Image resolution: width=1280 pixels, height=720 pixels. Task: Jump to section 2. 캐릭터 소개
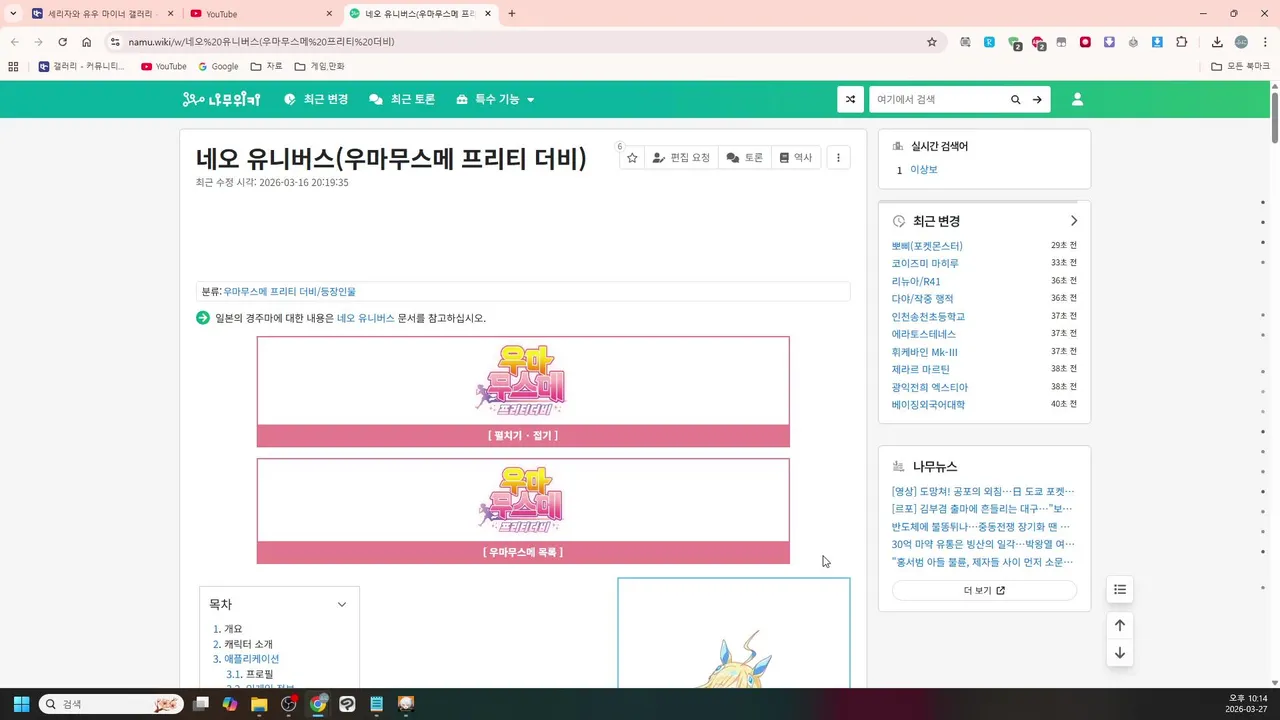(x=243, y=644)
